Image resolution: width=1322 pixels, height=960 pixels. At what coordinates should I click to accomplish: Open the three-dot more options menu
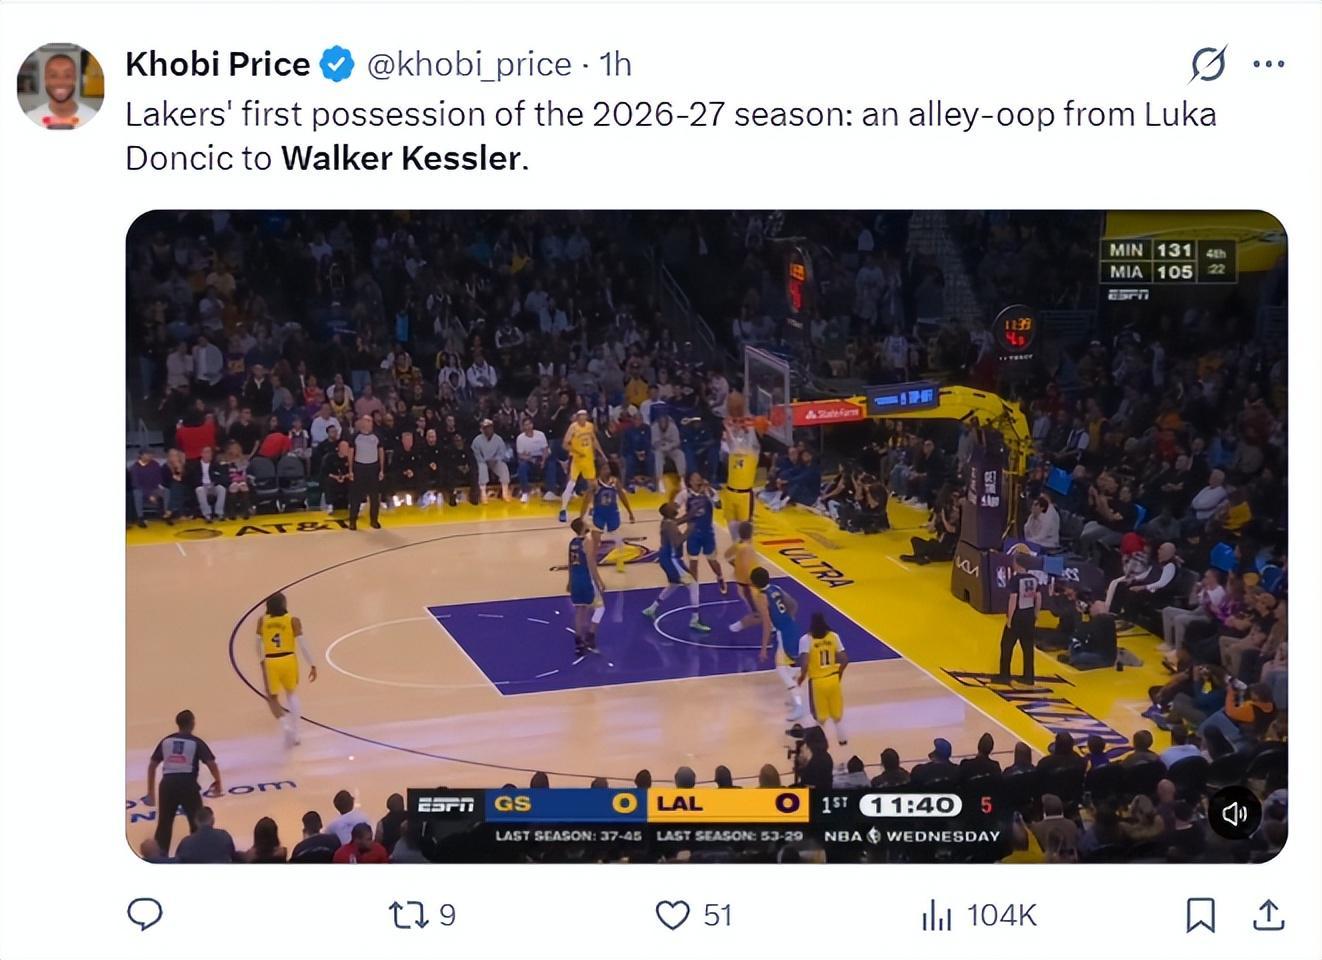[x=1268, y=64]
